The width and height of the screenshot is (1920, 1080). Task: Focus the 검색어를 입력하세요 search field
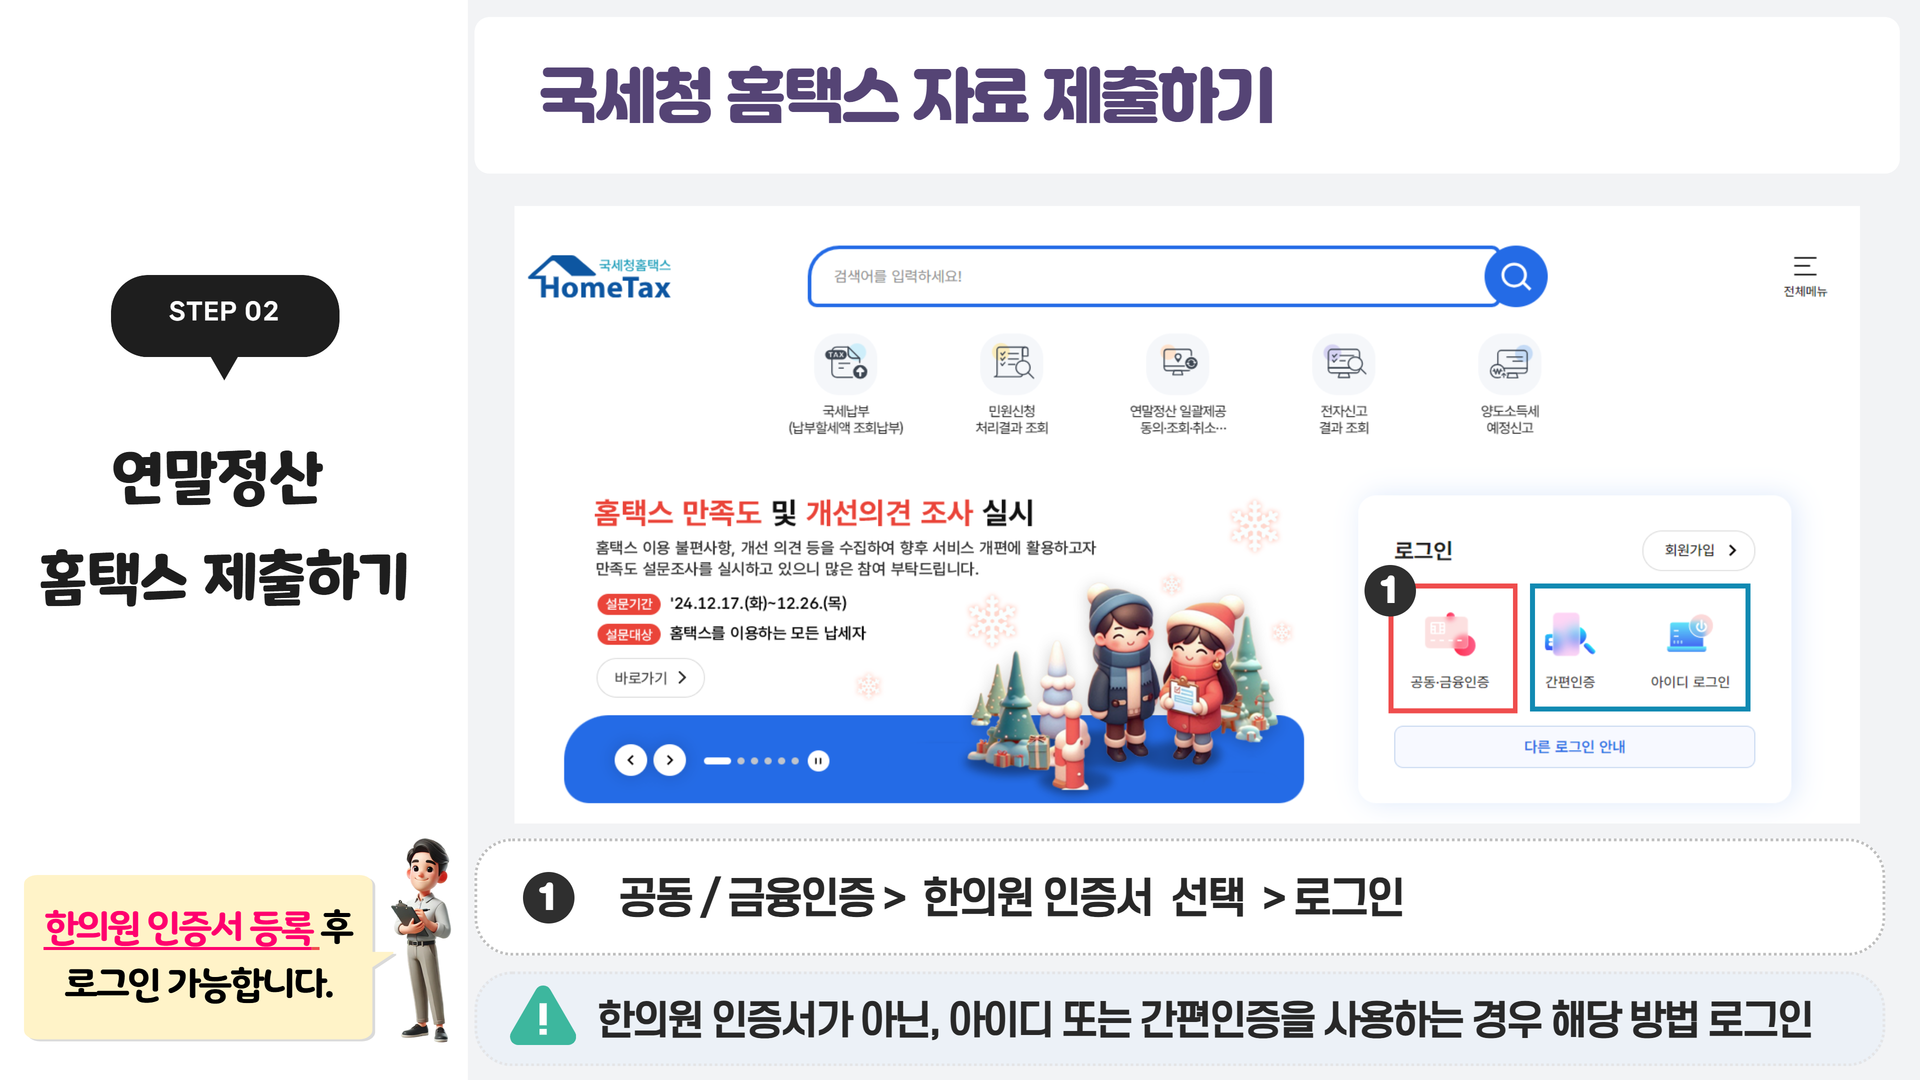tap(1147, 276)
